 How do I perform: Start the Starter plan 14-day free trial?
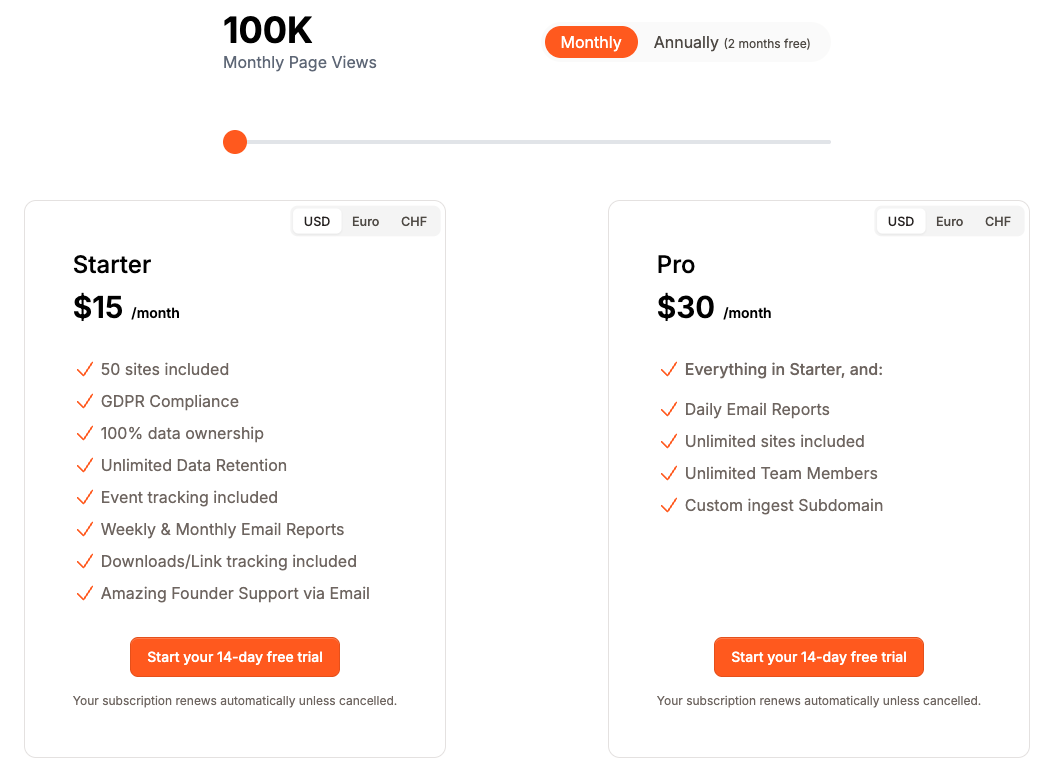pyautogui.click(x=235, y=657)
